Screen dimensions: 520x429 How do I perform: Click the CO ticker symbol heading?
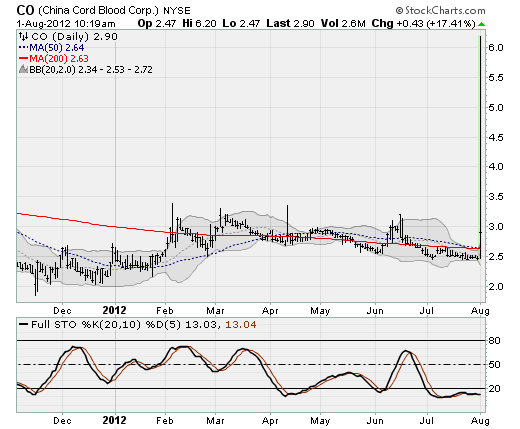(x=25, y=11)
